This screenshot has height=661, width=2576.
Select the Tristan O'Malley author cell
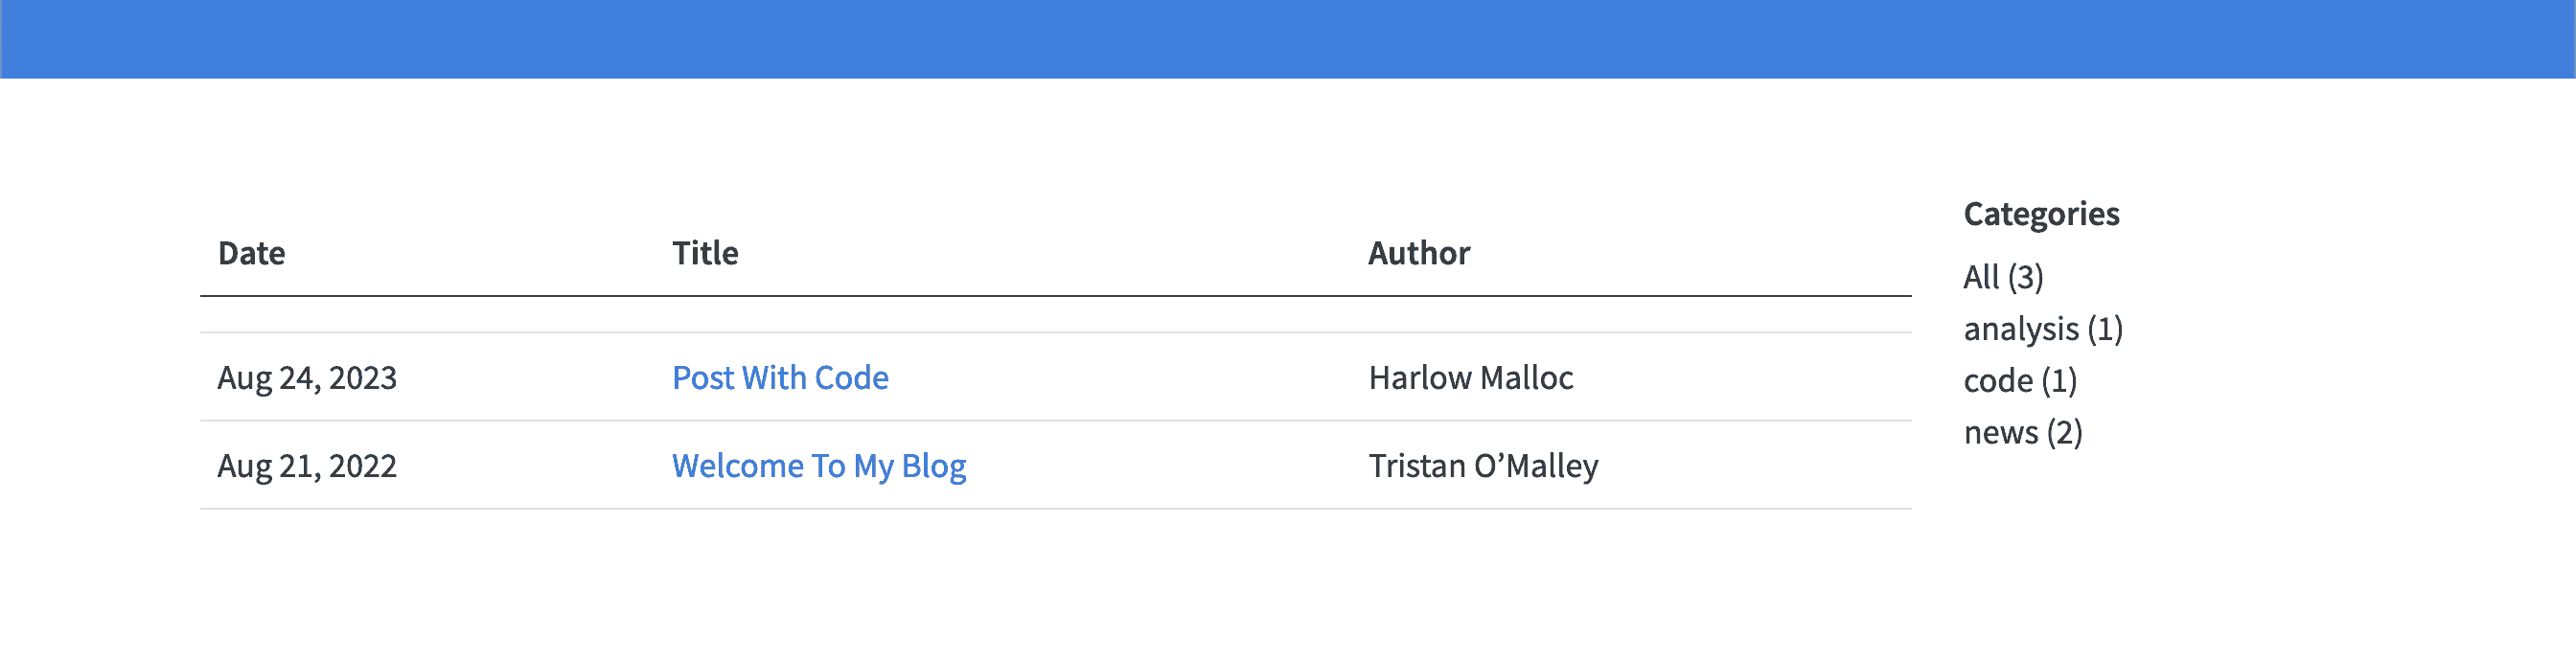point(1482,466)
